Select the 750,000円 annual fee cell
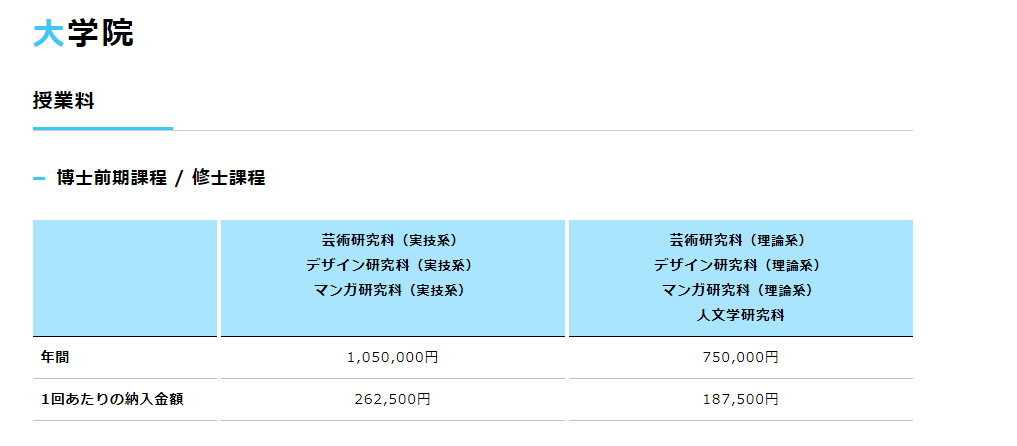 (740, 357)
